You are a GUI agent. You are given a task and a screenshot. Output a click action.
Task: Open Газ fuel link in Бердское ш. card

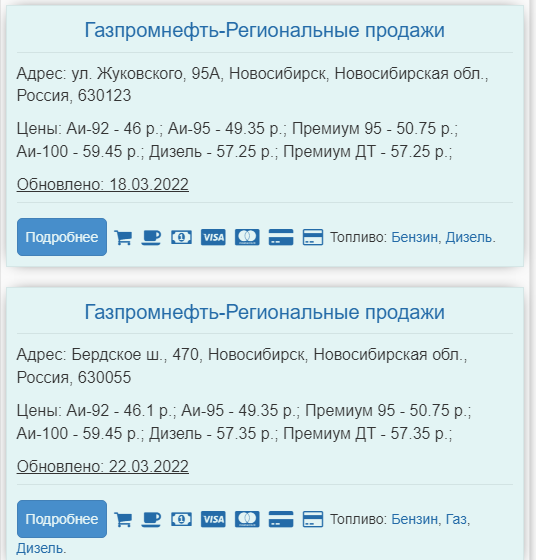tap(457, 519)
